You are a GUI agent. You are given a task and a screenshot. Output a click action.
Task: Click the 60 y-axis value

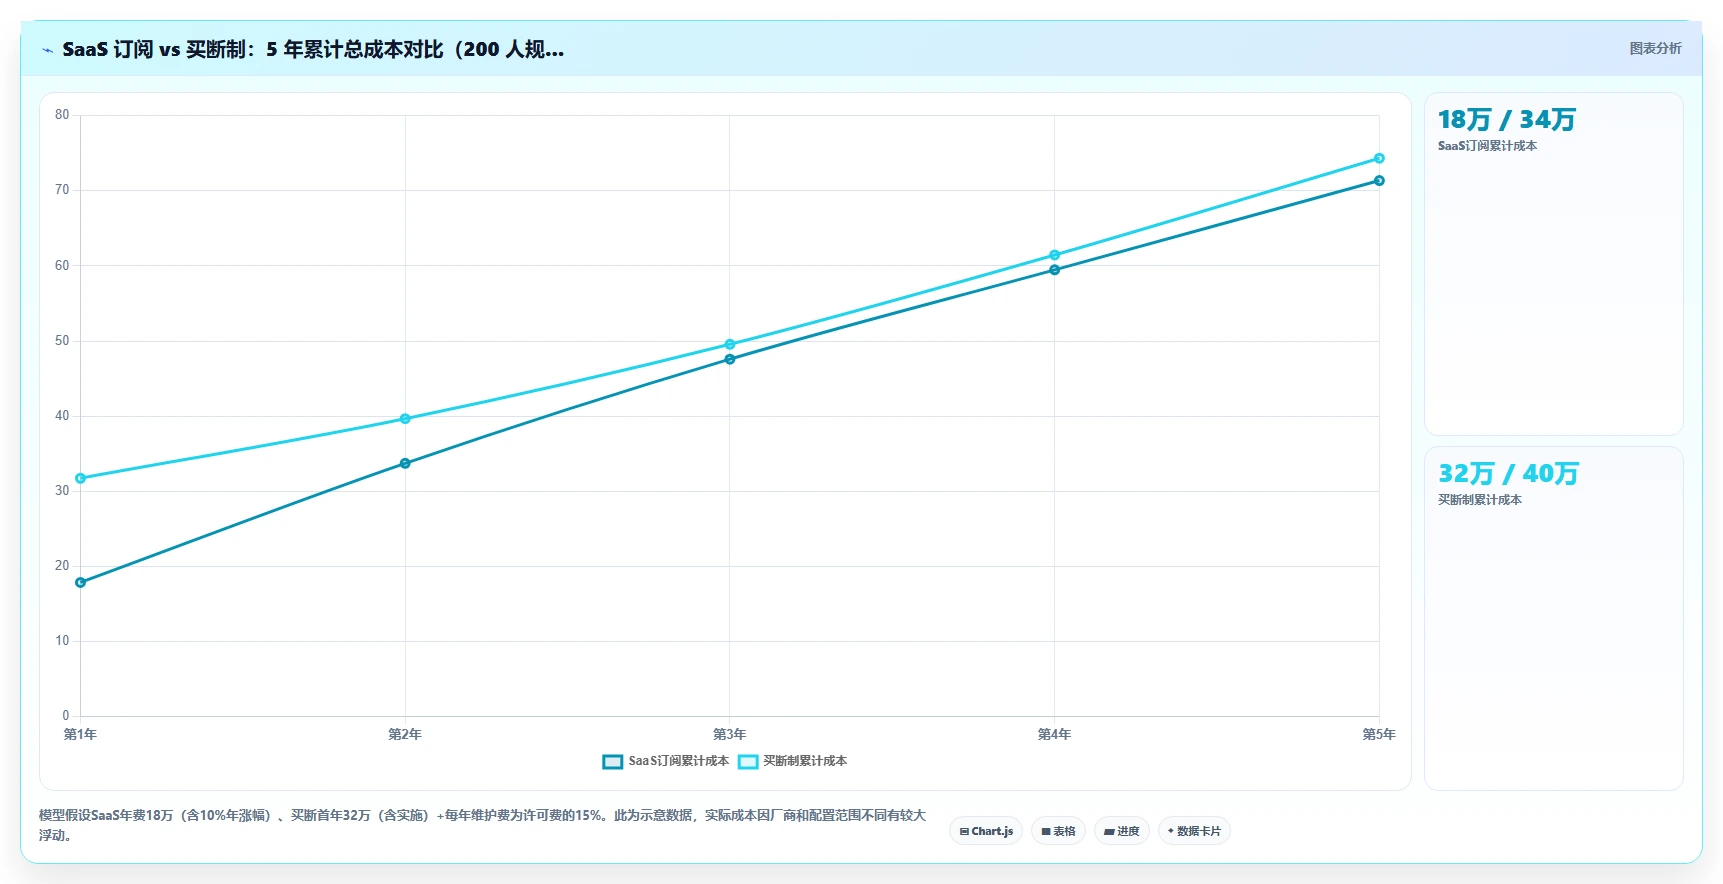(x=62, y=265)
